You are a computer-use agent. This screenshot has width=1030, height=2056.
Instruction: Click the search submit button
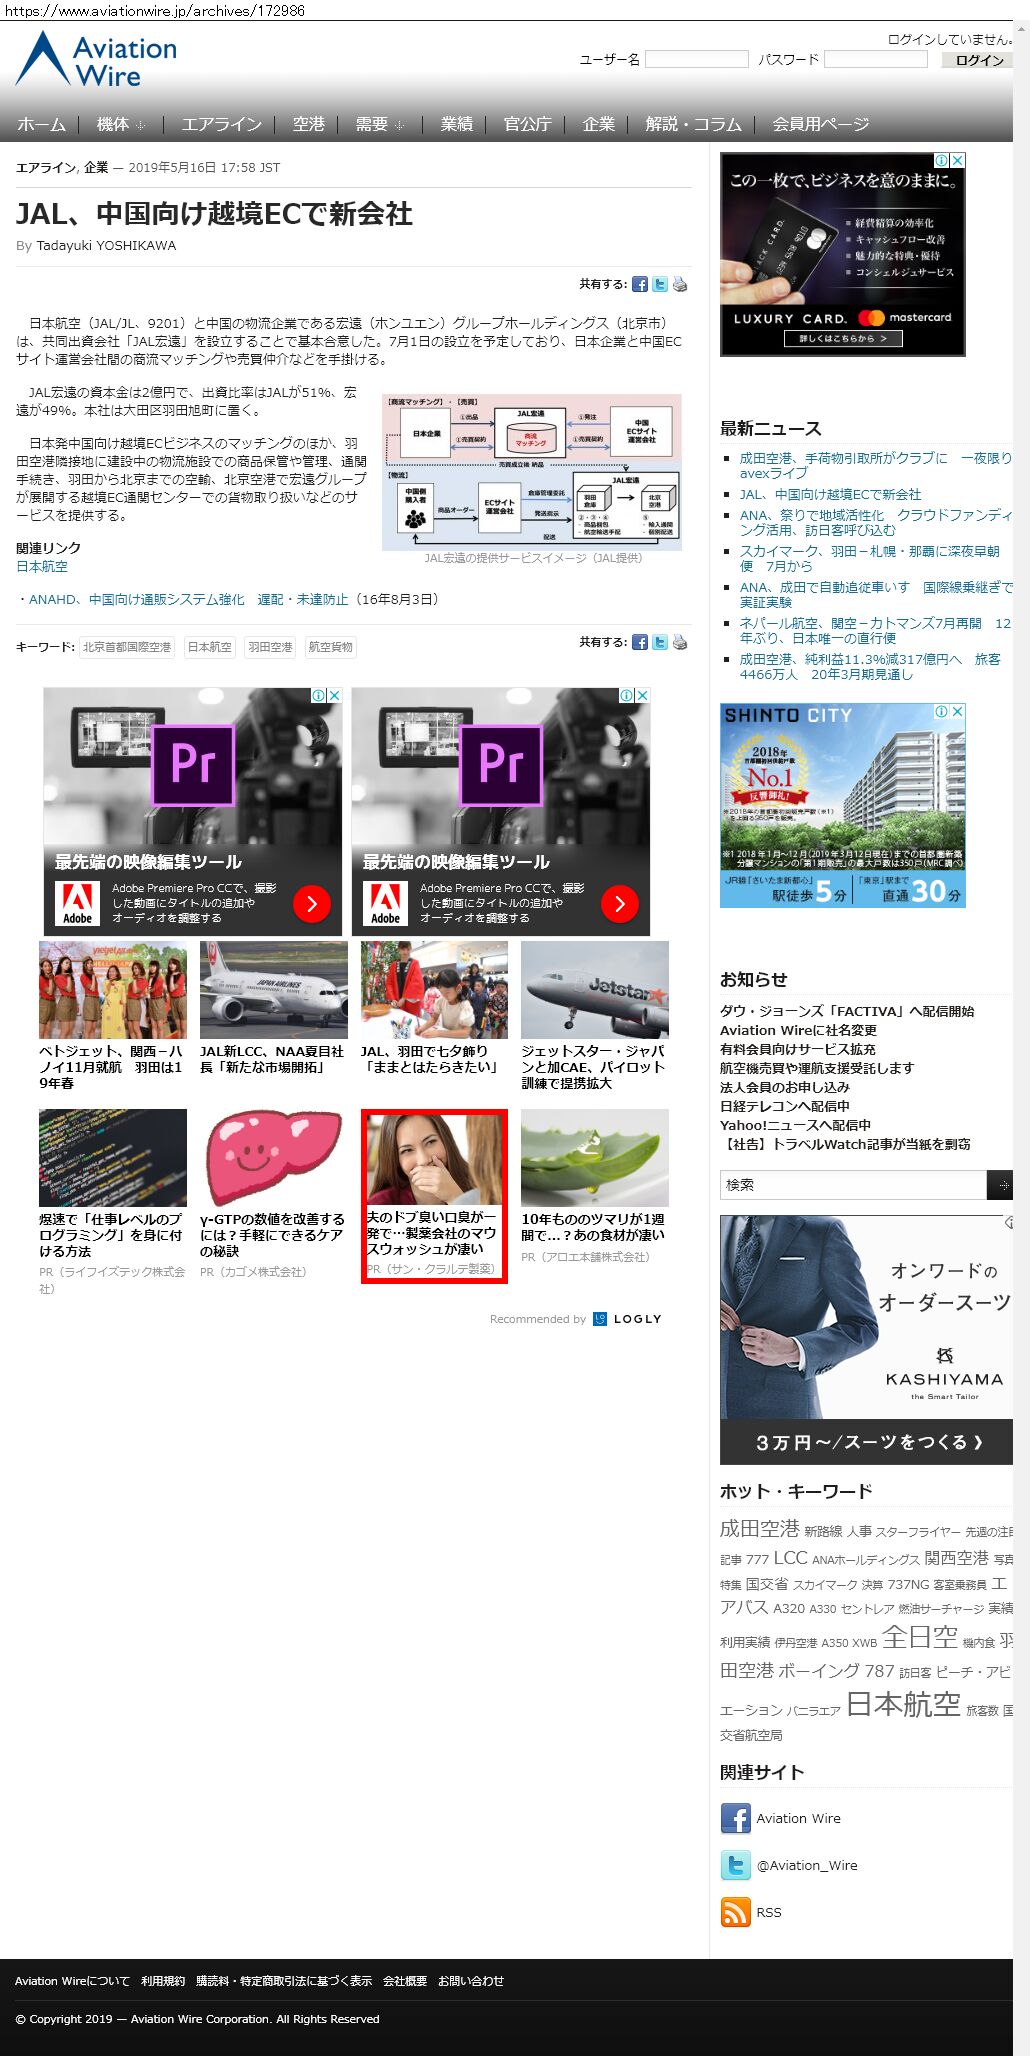click(1000, 1185)
